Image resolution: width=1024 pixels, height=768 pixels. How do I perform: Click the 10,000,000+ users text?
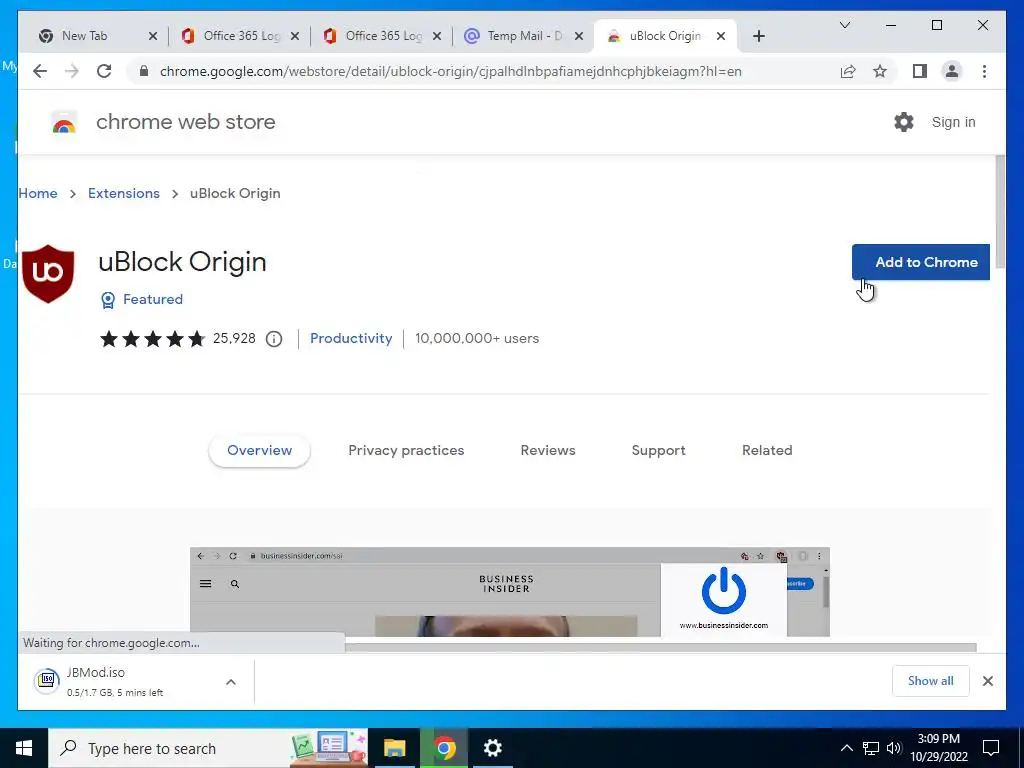477,338
